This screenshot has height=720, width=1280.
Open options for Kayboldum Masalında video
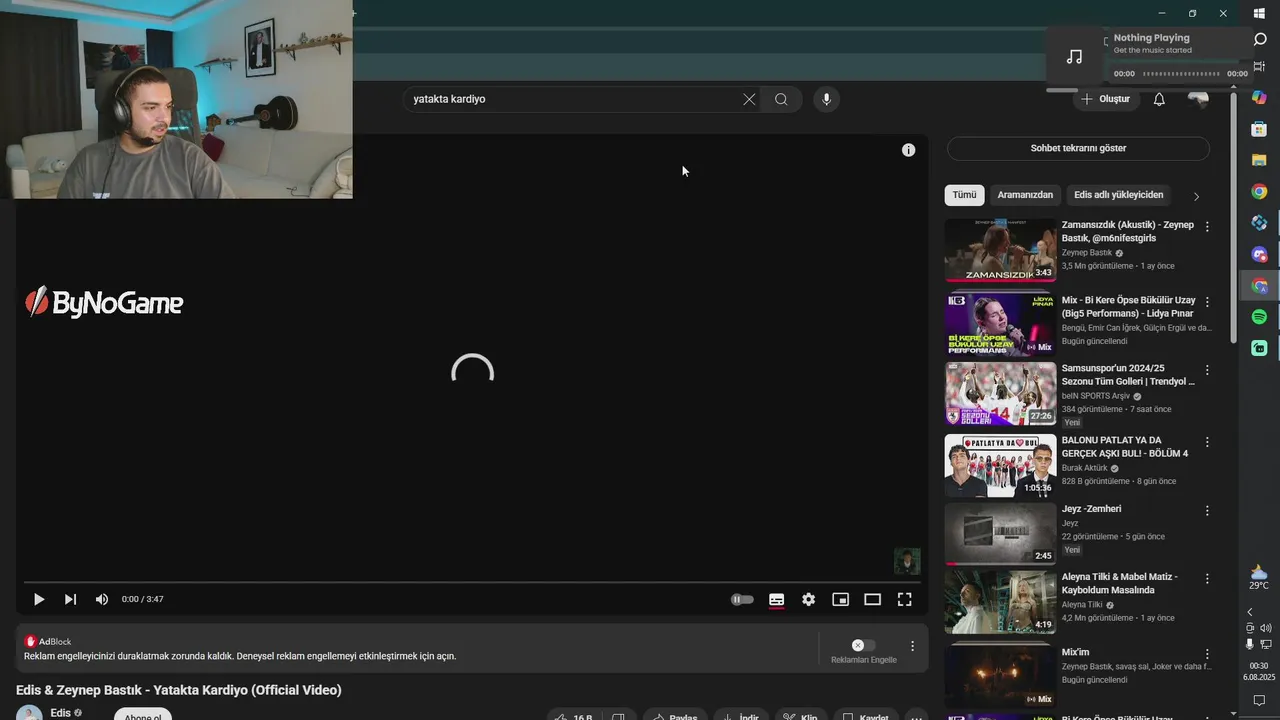(1207, 578)
